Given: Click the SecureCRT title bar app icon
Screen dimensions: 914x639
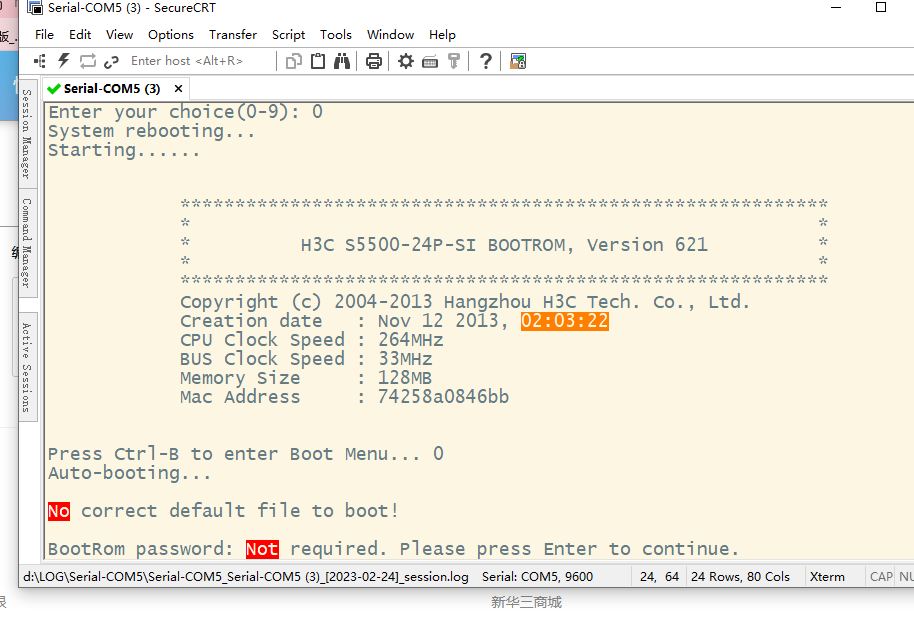Looking at the screenshot, I should [x=35, y=8].
